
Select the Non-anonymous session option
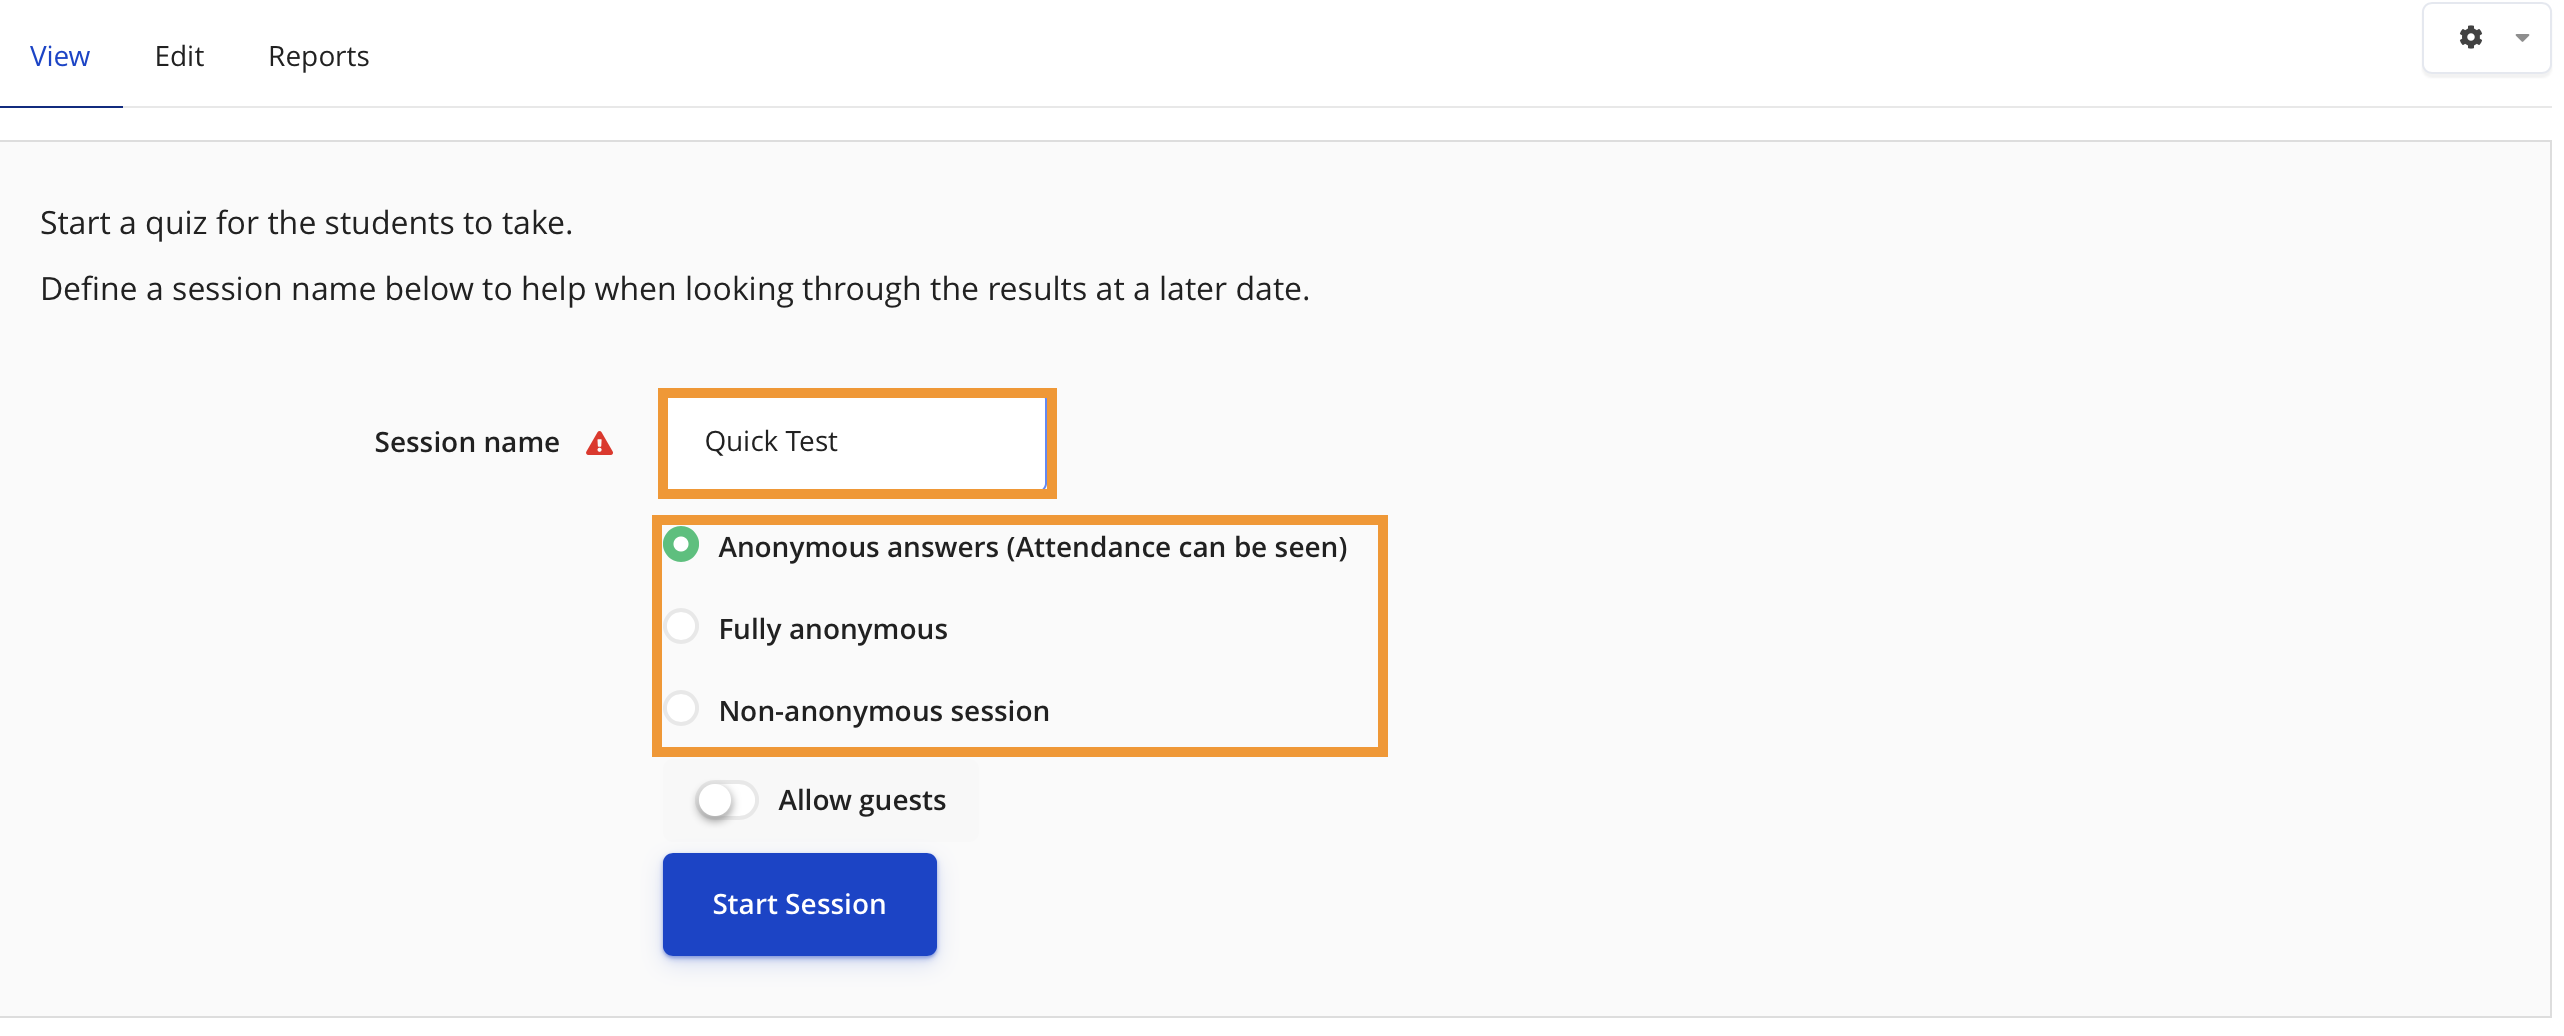tap(681, 709)
